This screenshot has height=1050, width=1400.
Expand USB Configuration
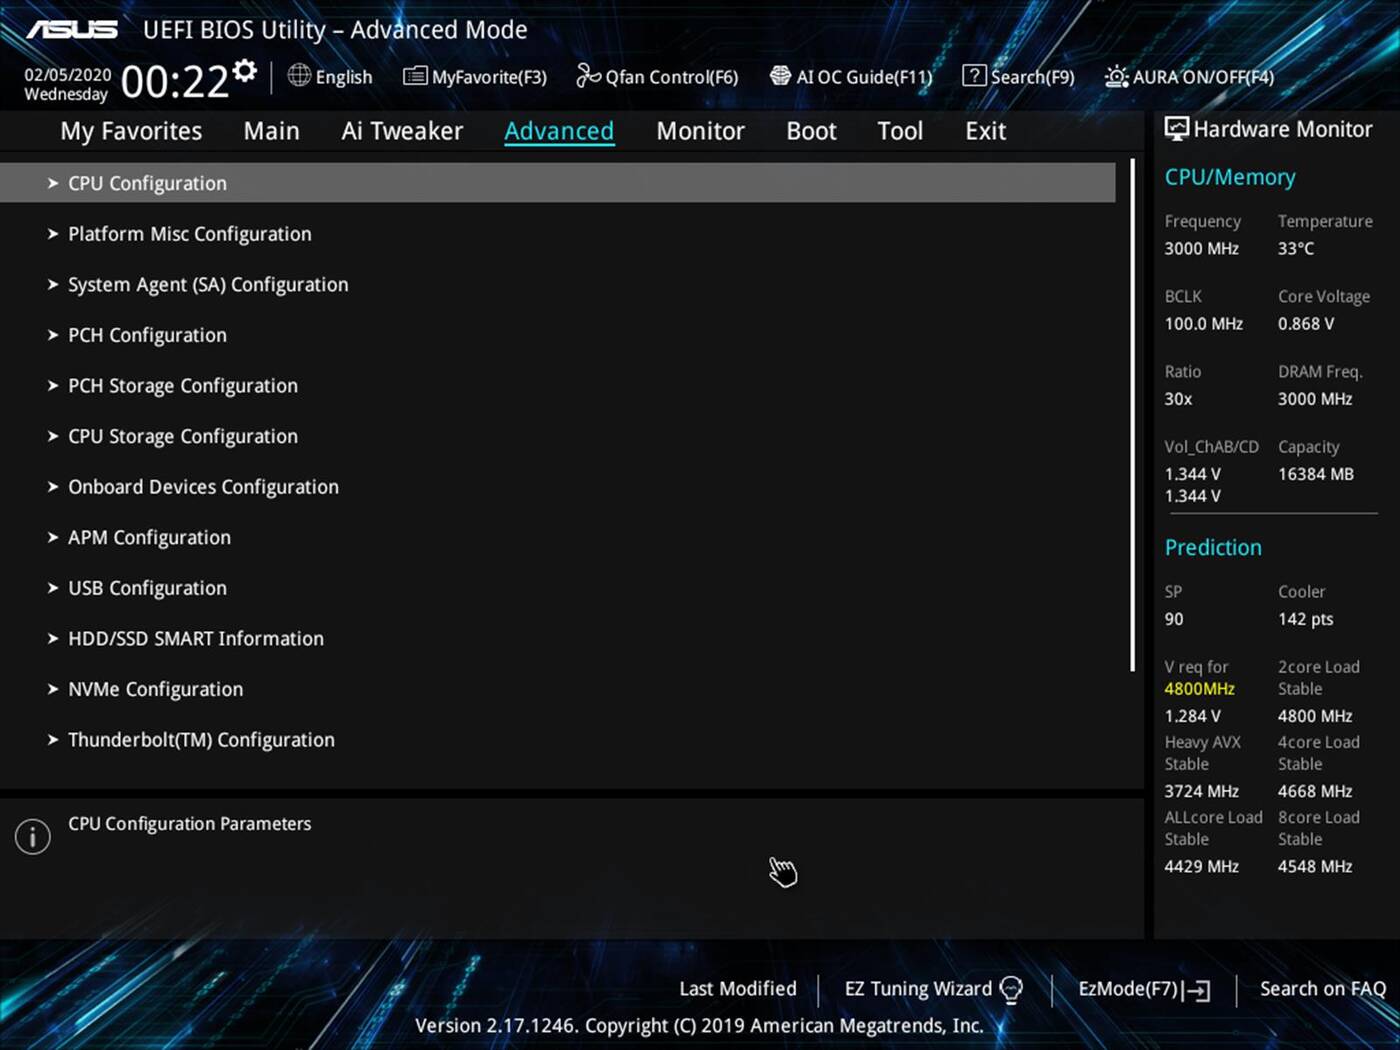[x=147, y=588]
